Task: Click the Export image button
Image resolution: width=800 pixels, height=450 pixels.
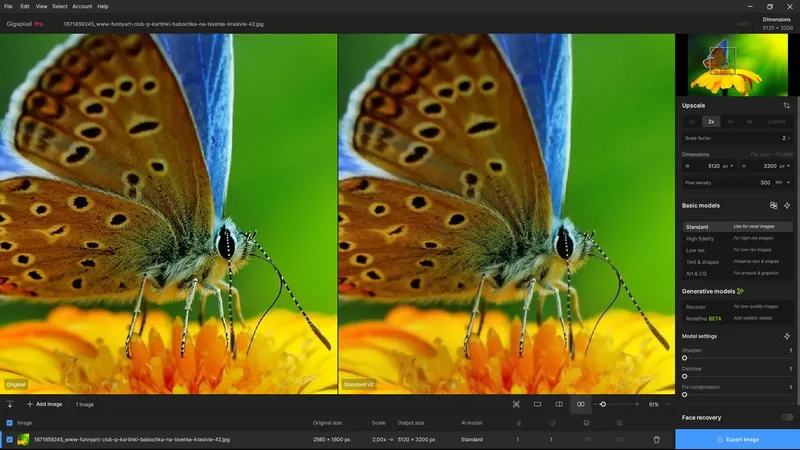Action: click(x=737, y=439)
